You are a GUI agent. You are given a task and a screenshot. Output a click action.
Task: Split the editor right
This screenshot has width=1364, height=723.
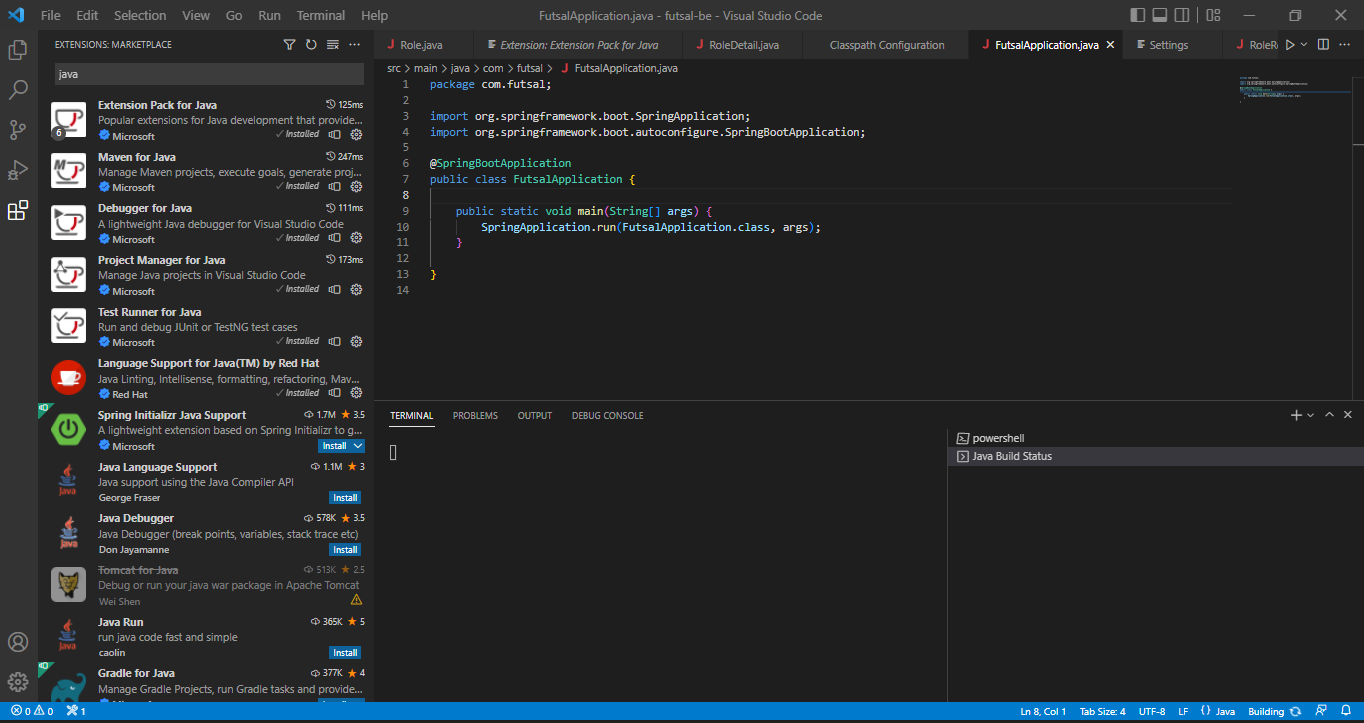point(1323,45)
